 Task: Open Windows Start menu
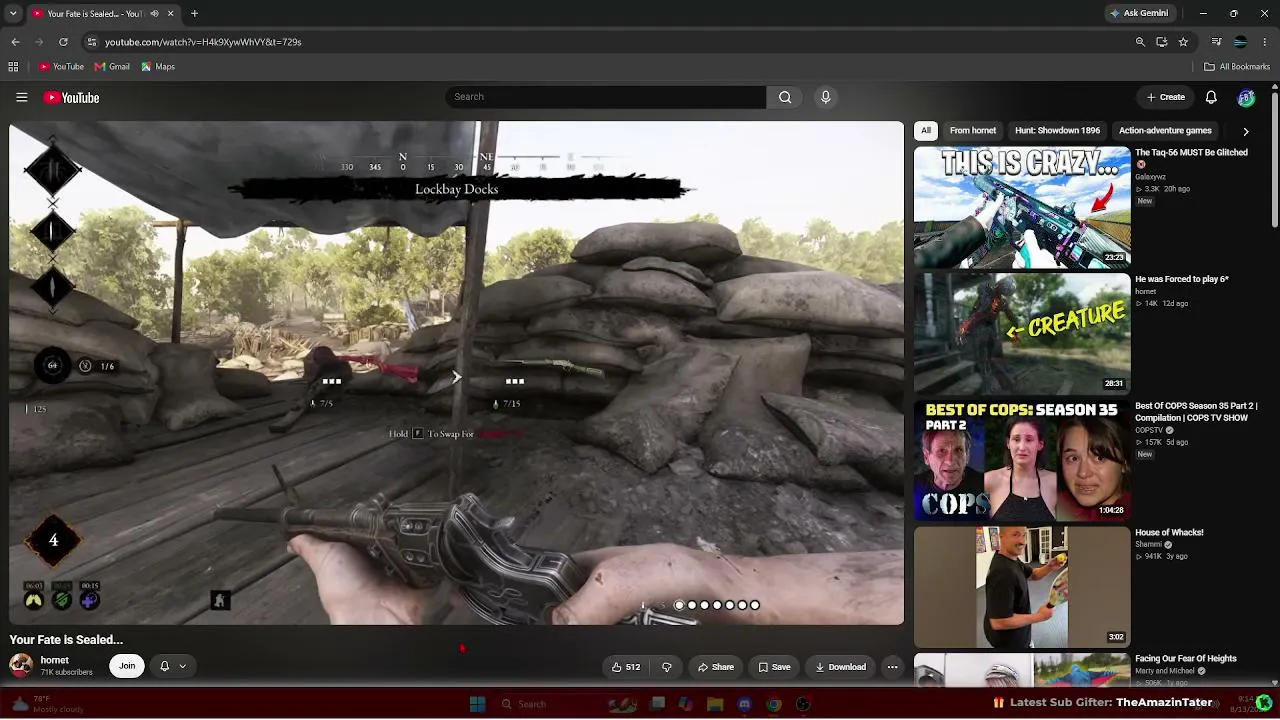coord(477,704)
